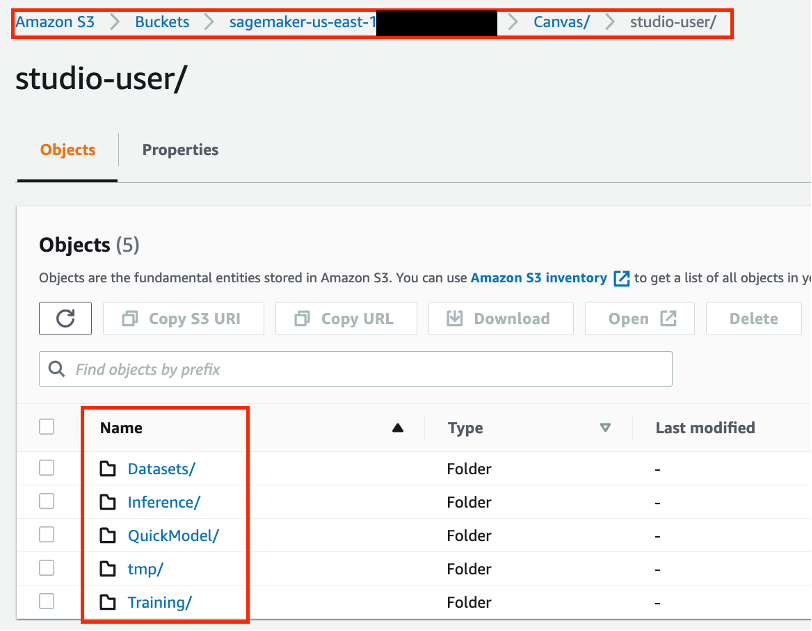The width and height of the screenshot is (812, 631).
Task: Click the external link icon after S3 inventory
Action: pyautogui.click(x=621, y=278)
